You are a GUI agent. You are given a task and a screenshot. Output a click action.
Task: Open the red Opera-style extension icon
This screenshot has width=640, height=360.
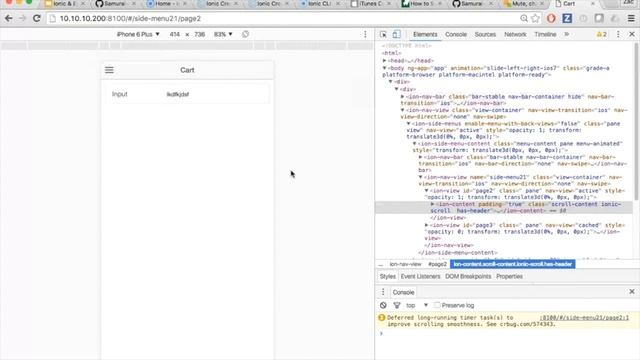pos(551,18)
